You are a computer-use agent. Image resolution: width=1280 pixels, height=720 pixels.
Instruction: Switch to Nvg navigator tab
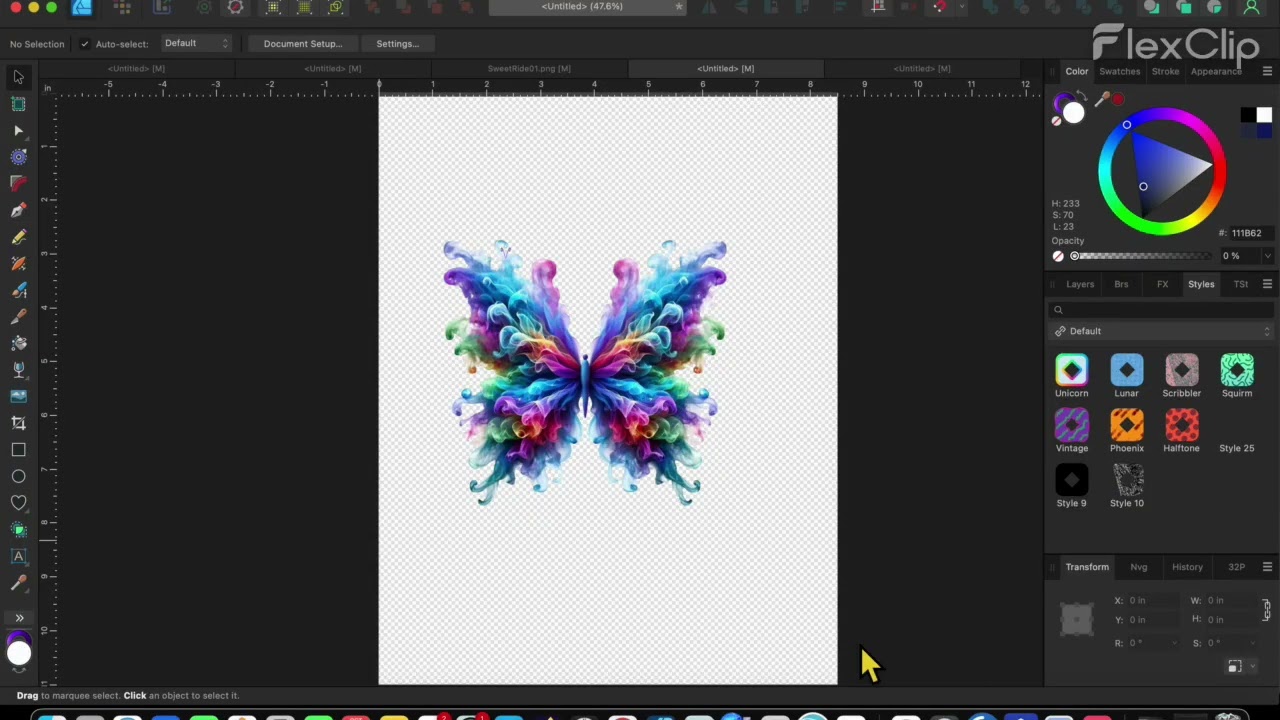pos(1138,567)
